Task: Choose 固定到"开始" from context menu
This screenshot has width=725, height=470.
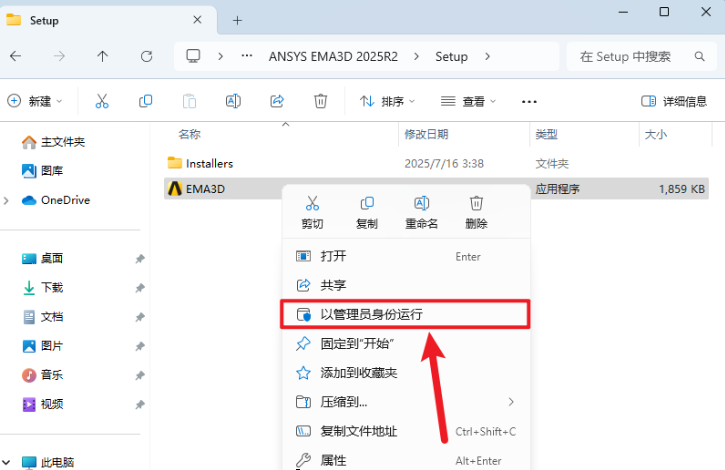Action: (406, 343)
